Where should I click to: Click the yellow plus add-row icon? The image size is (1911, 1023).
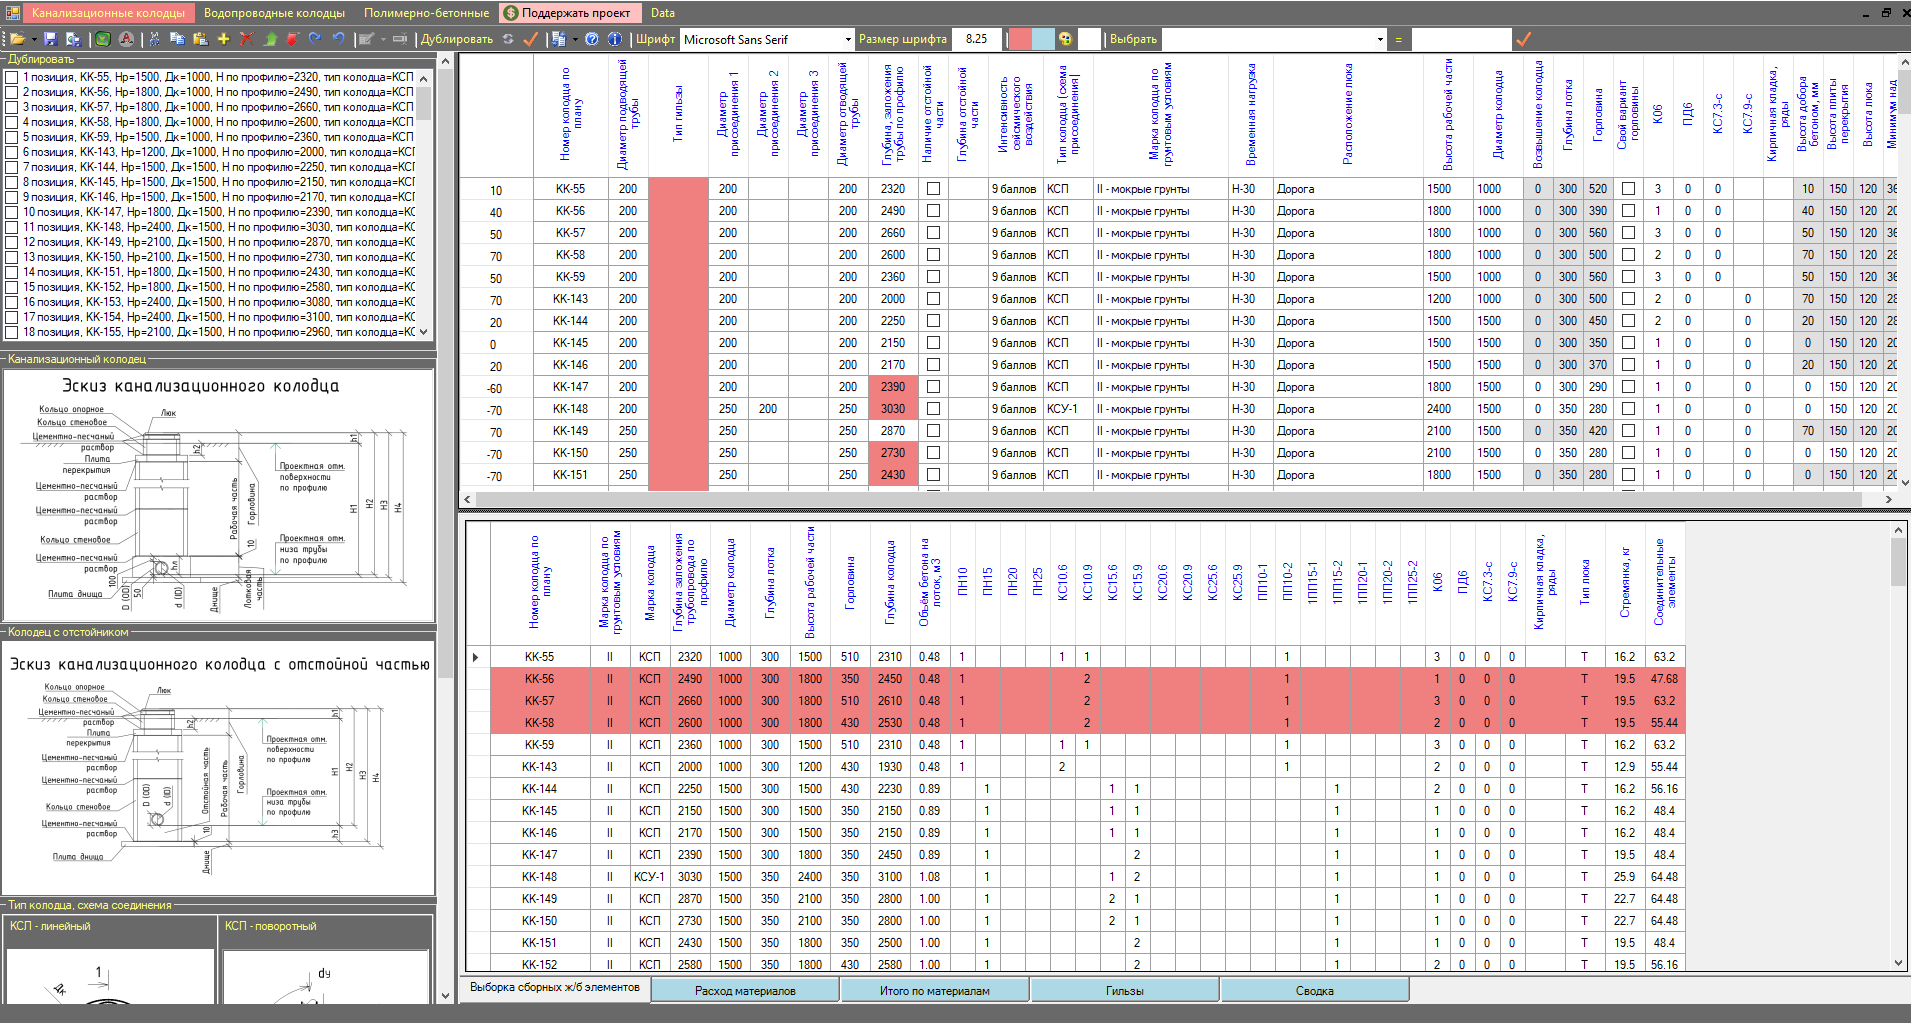(223, 39)
